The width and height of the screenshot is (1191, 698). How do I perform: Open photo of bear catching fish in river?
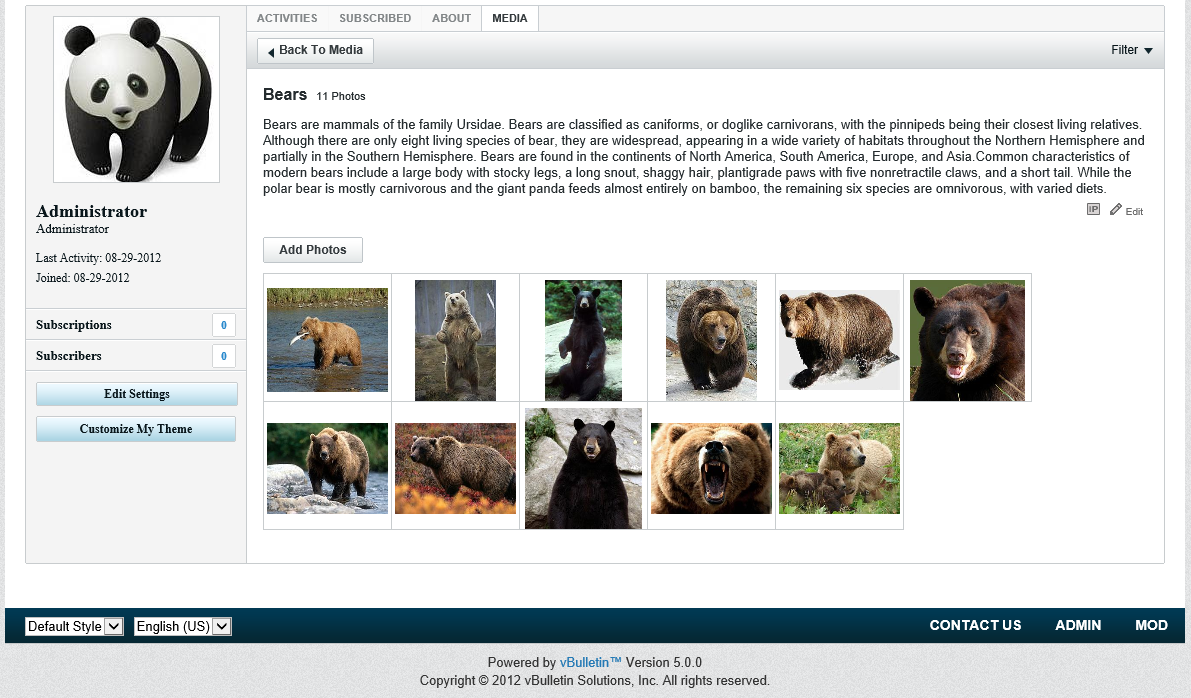[x=327, y=340]
